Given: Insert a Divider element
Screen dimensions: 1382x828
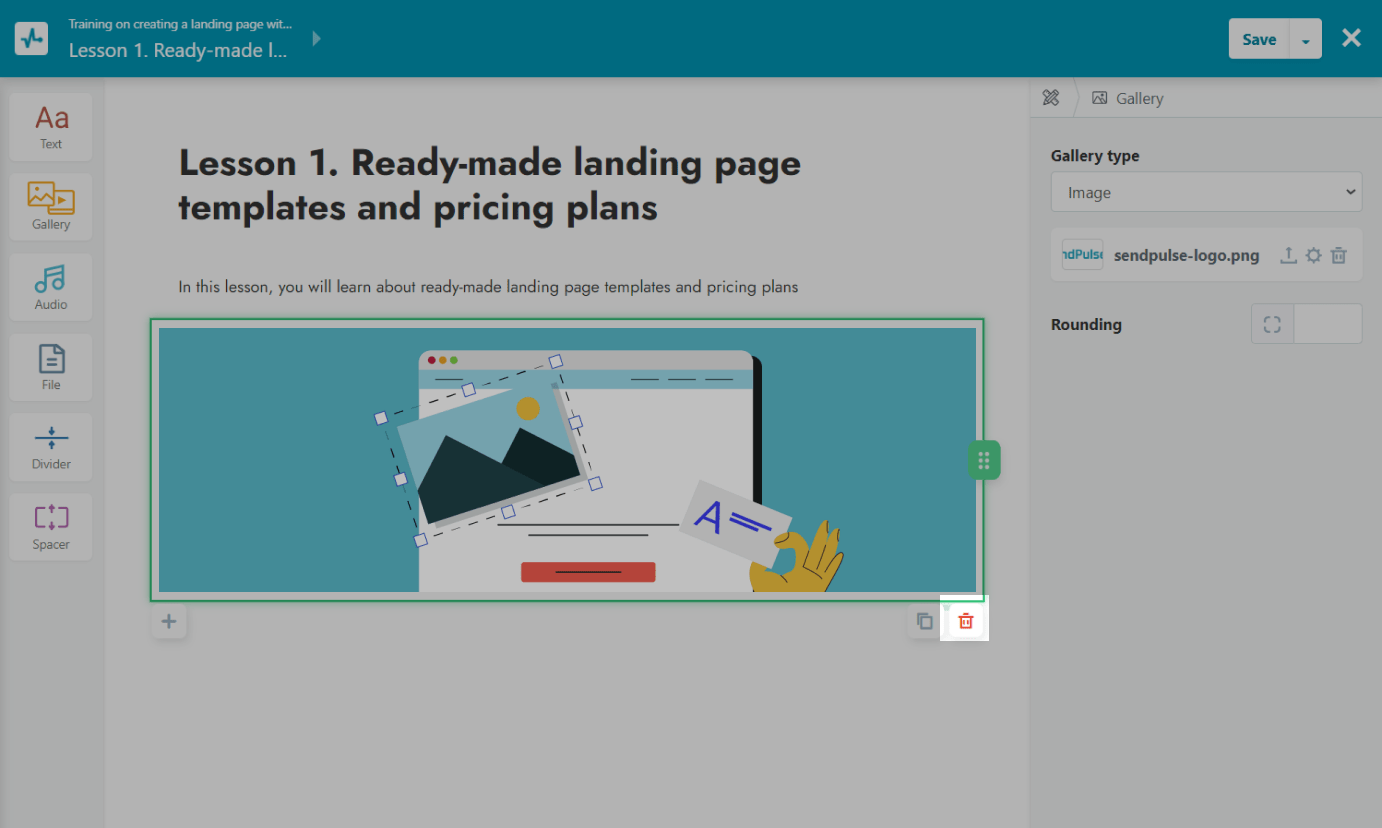Looking at the screenshot, I should click(51, 447).
